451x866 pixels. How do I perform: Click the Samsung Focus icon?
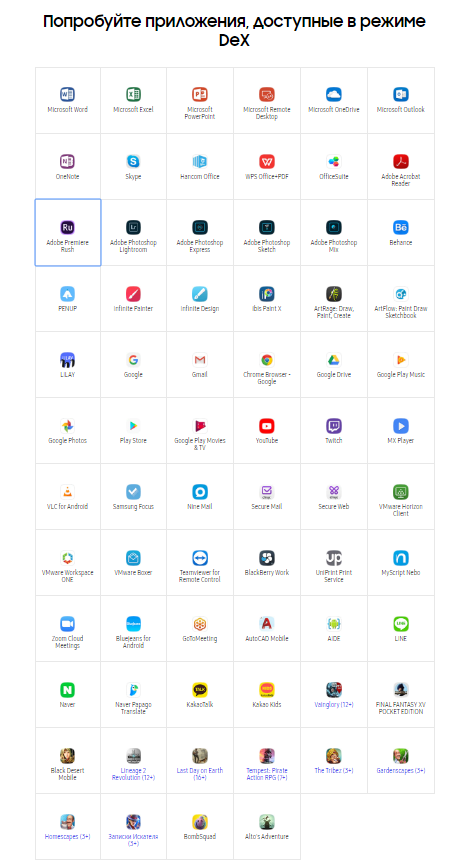pyautogui.click(x=133, y=492)
